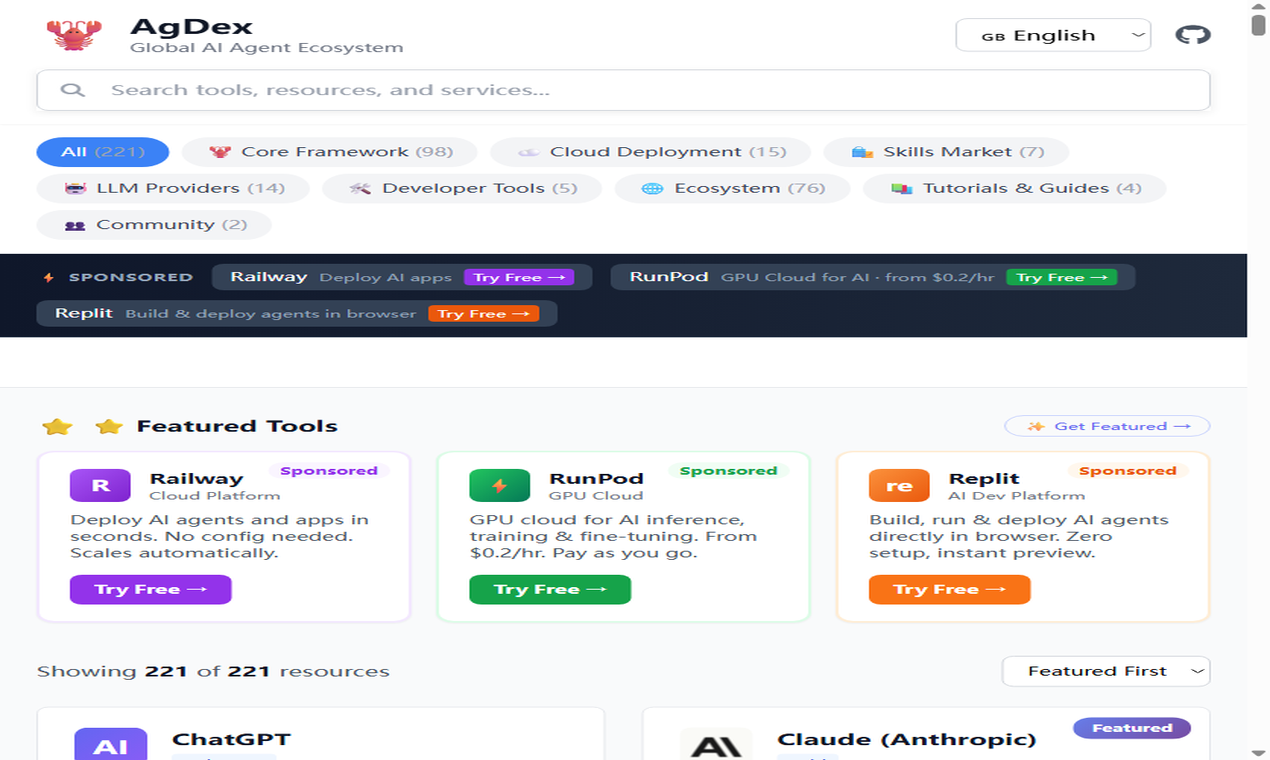This screenshot has width=1270, height=760.
Task: Click 'AI Dev Platform' subtitle on Replit card
Action: coord(1017,495)
